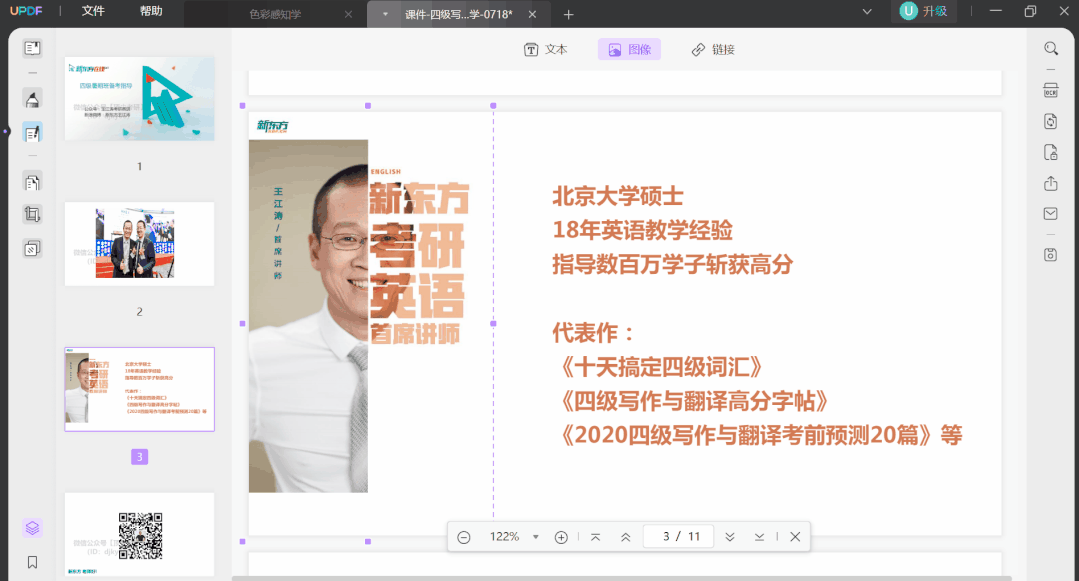Viewport: 1079px width, 581px height.
Task: Close the 课件-四级写 tab
Action: tap(532, 14)
